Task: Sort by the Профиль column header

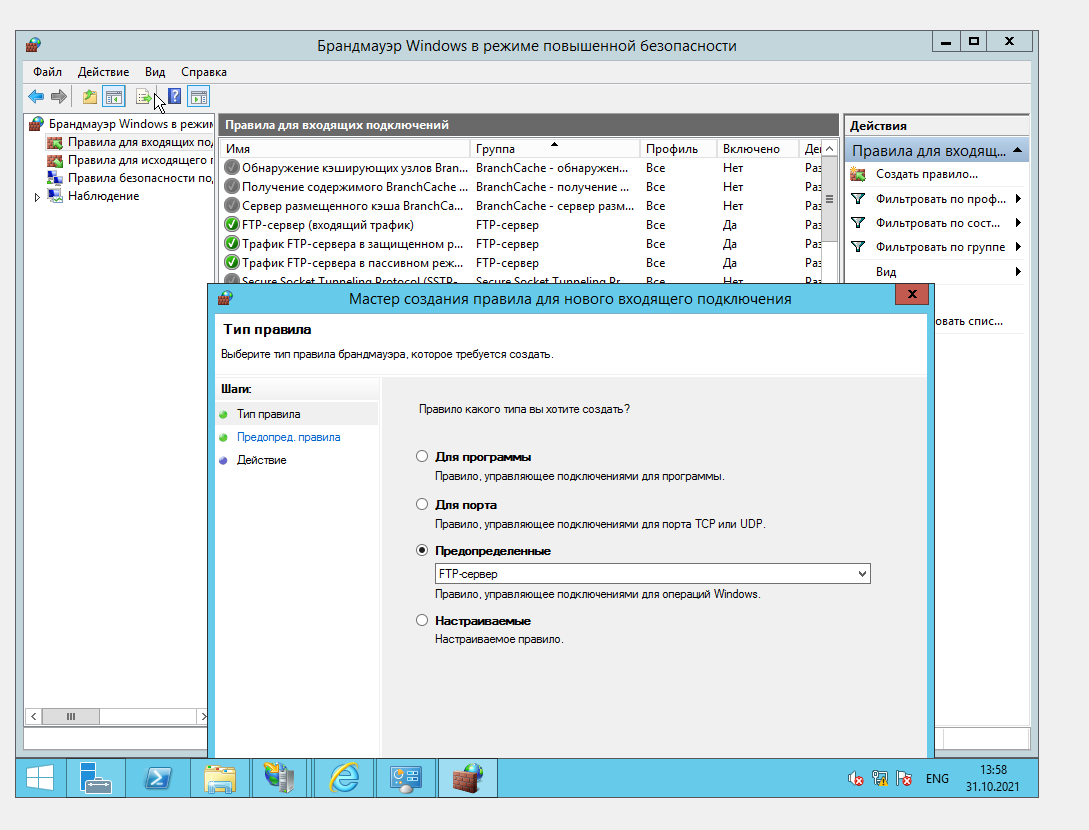Action: pos(678,149)
